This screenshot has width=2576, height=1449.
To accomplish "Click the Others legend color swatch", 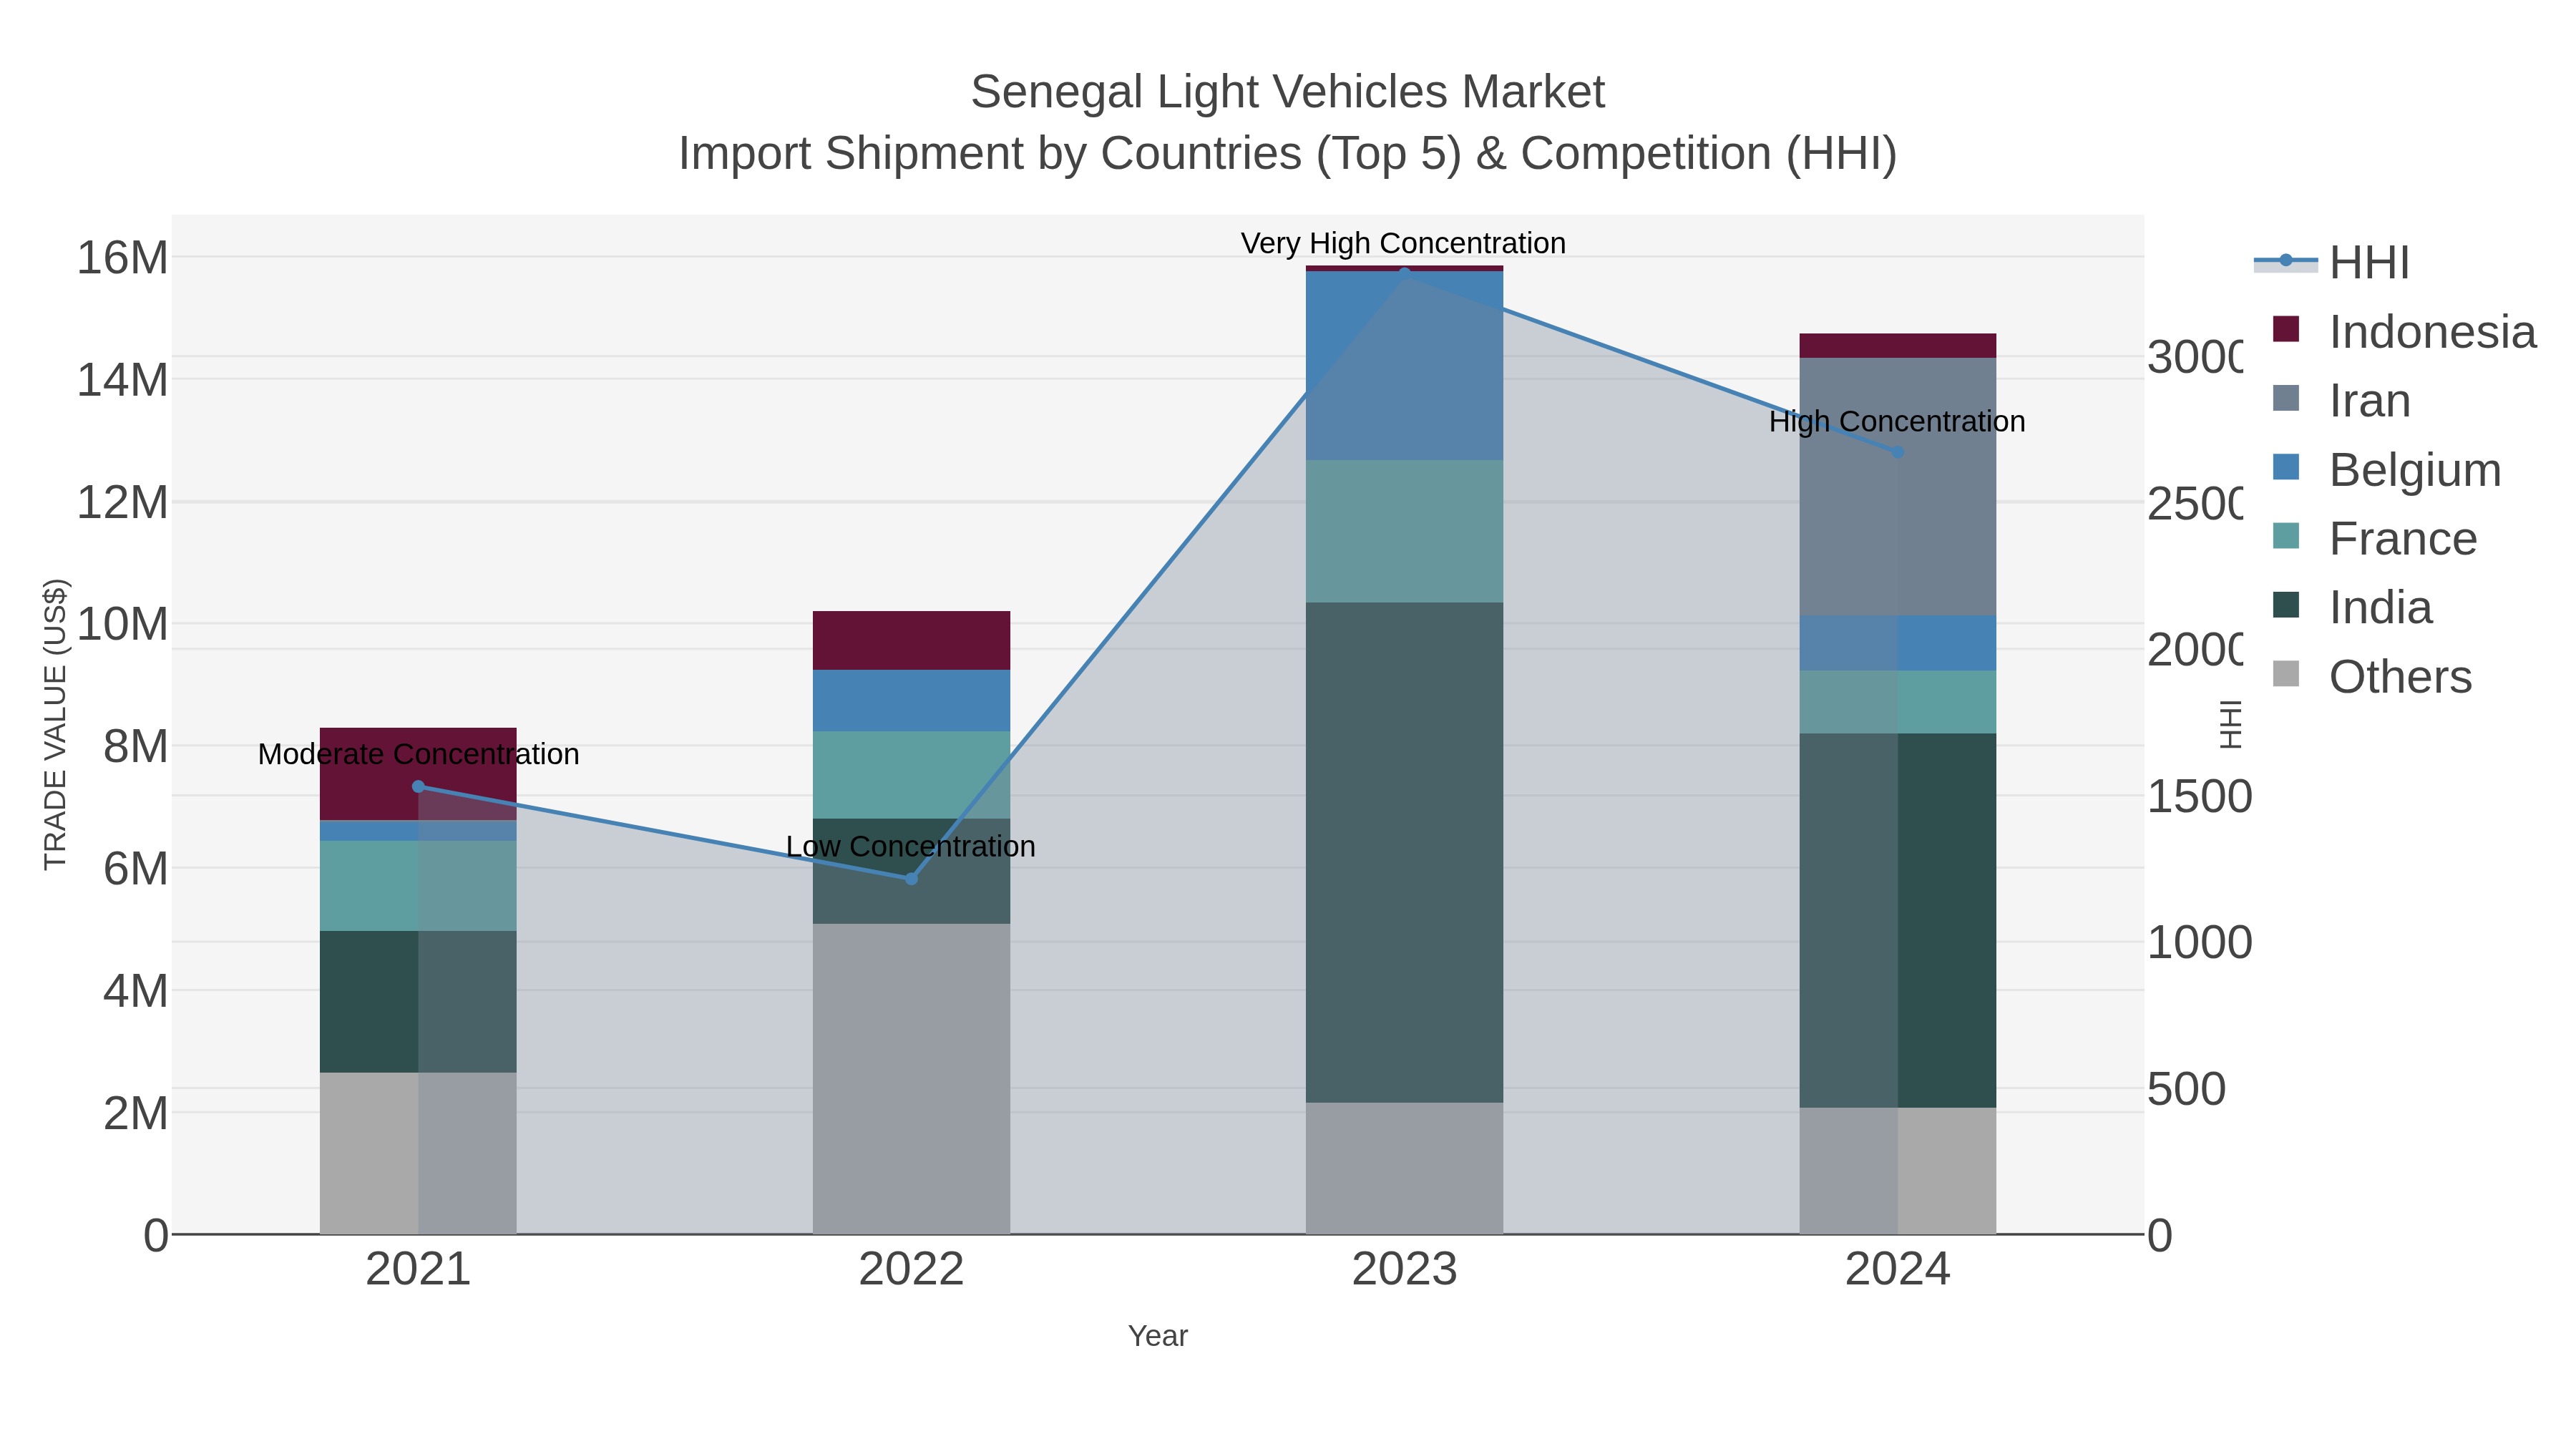I will point(2285,674).
